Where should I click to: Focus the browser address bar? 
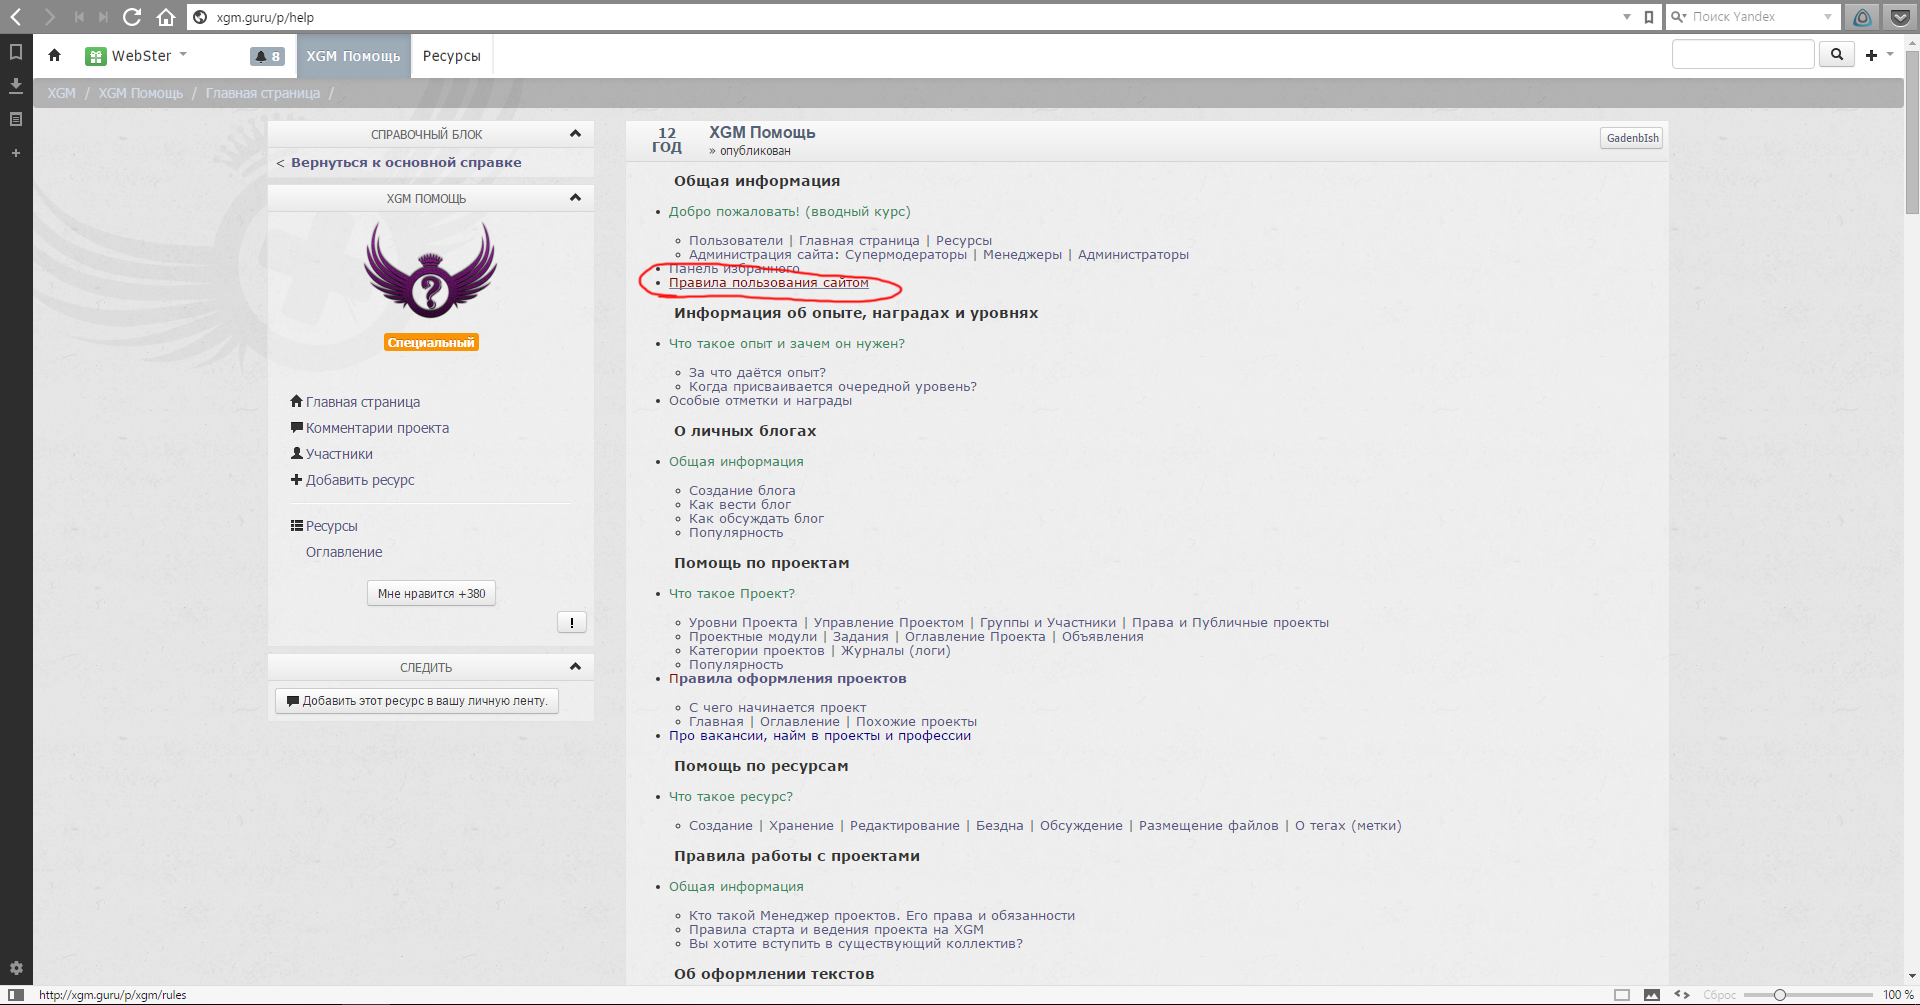pyautogui.click(x=910, y=17)
